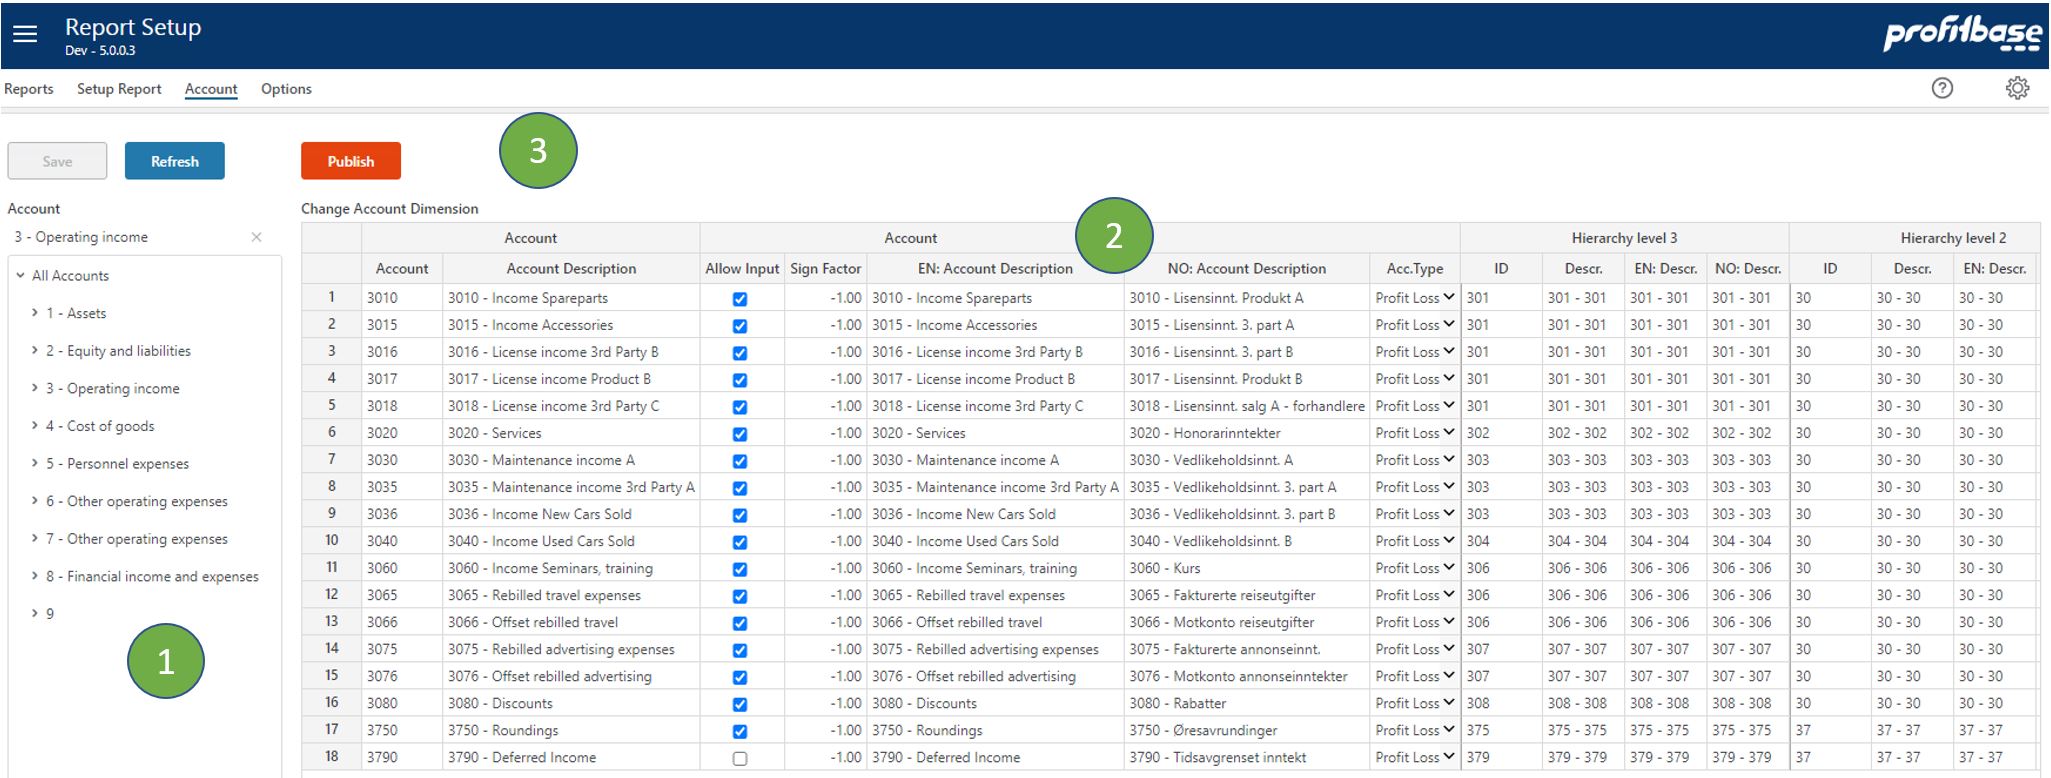The image size is (2051, 778).
Task: Open Acc.Type dropdown for account 3018
Action: point(1415,406)
